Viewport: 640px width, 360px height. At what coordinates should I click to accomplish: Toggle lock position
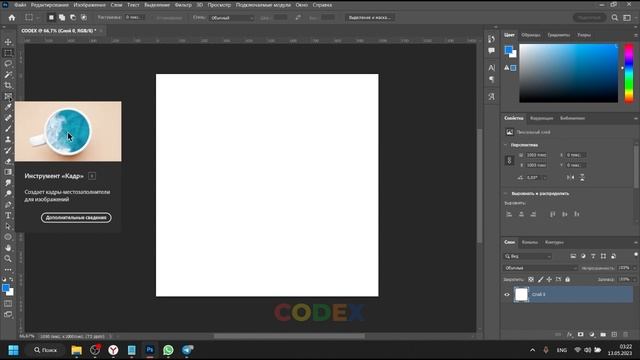click(x=549, y=280)
